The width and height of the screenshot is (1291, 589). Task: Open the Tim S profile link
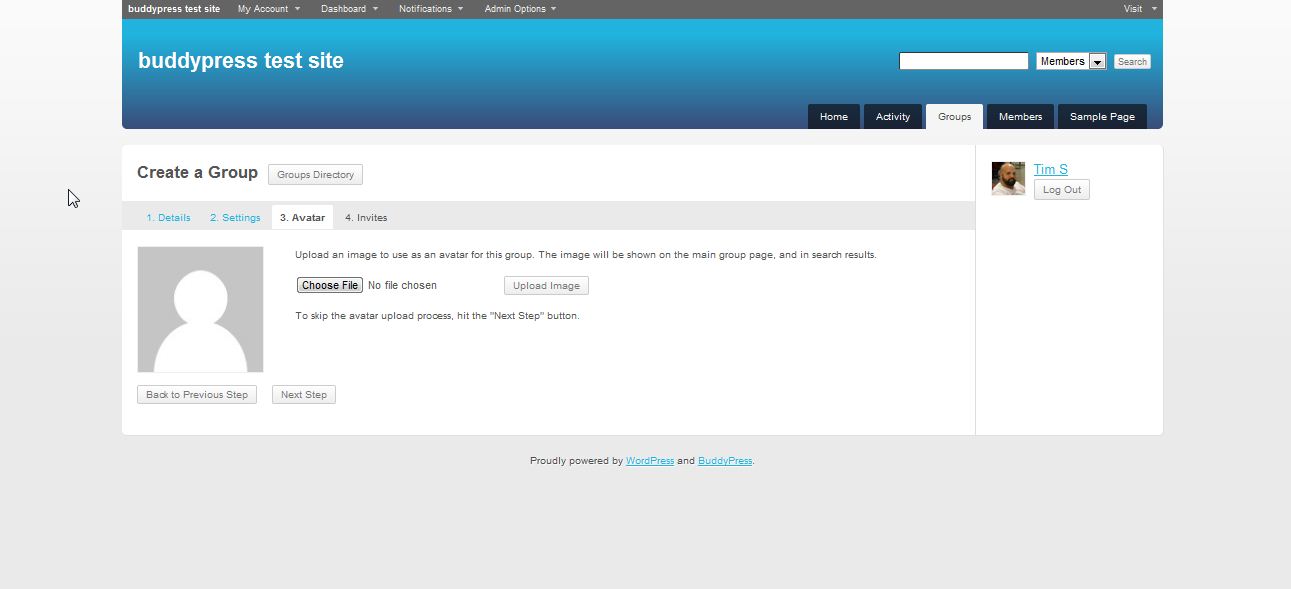(x=1050, y=170)
